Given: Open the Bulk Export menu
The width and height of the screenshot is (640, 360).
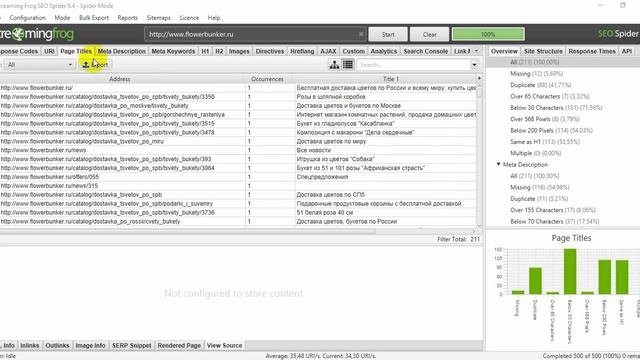Looking at the screenshot, I should [x=94, y=18].
